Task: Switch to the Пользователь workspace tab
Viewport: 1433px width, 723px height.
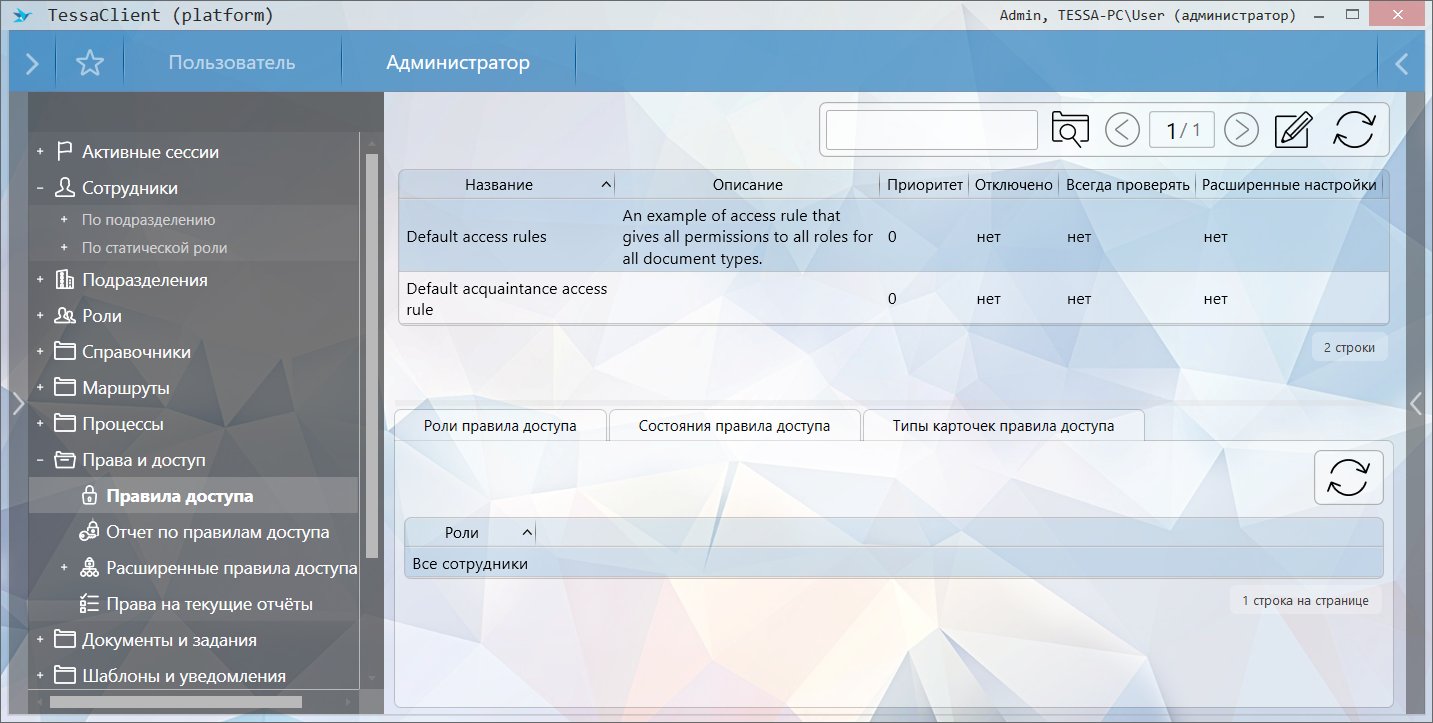Action: point(231,63)
